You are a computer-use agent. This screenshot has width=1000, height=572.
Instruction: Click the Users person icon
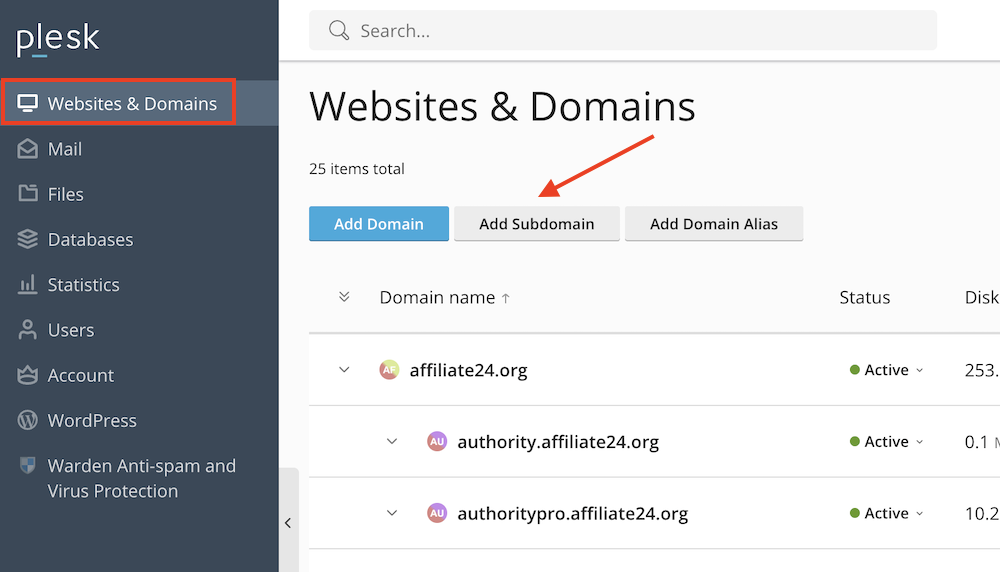point(28,330)
